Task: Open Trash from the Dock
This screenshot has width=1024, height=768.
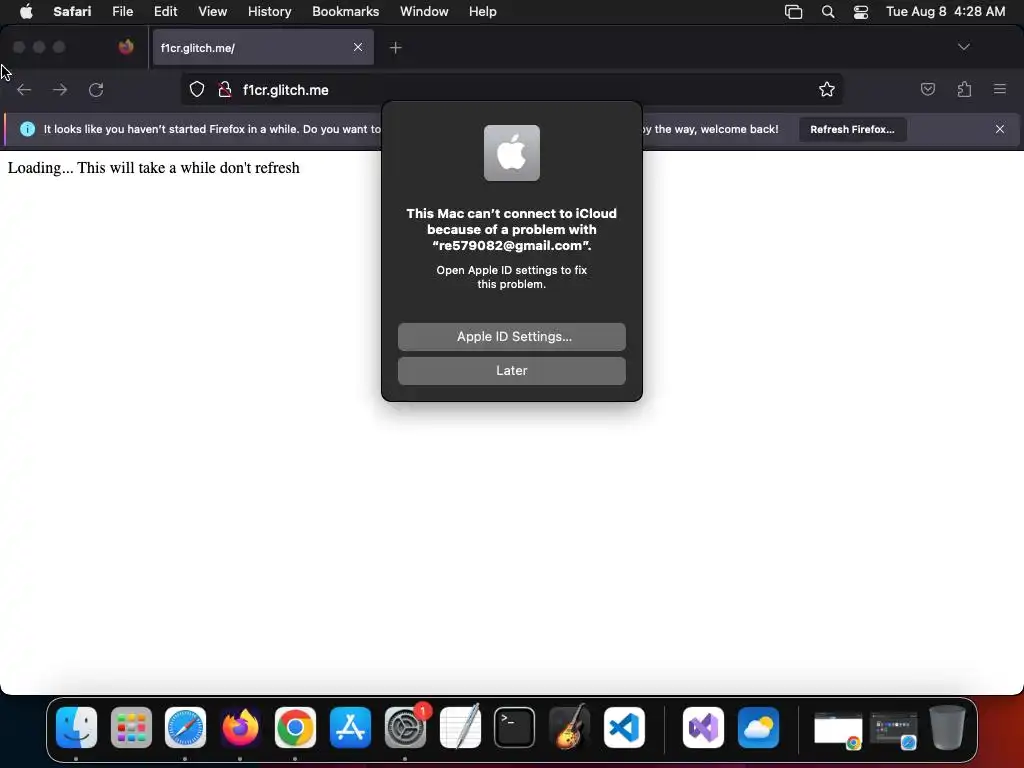Action: (x=948, y=727)
